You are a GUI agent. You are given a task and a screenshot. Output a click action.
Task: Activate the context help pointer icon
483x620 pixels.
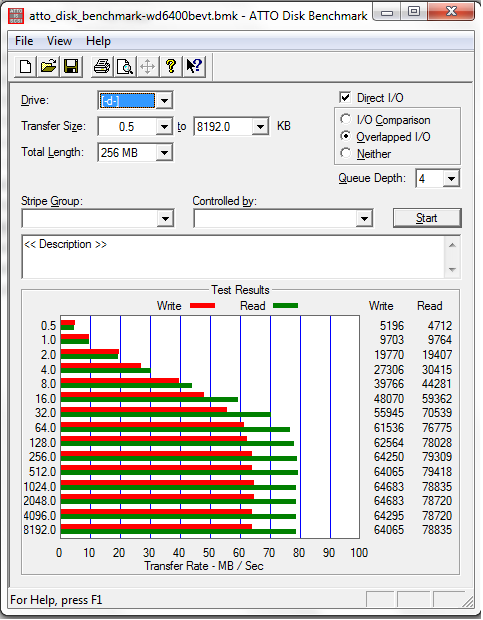(x=194, y=66)
